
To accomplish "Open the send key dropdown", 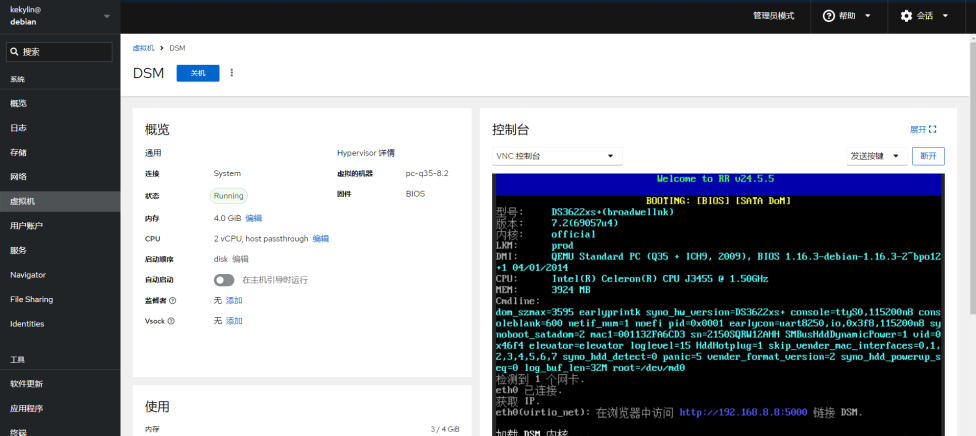I will 876,156.
